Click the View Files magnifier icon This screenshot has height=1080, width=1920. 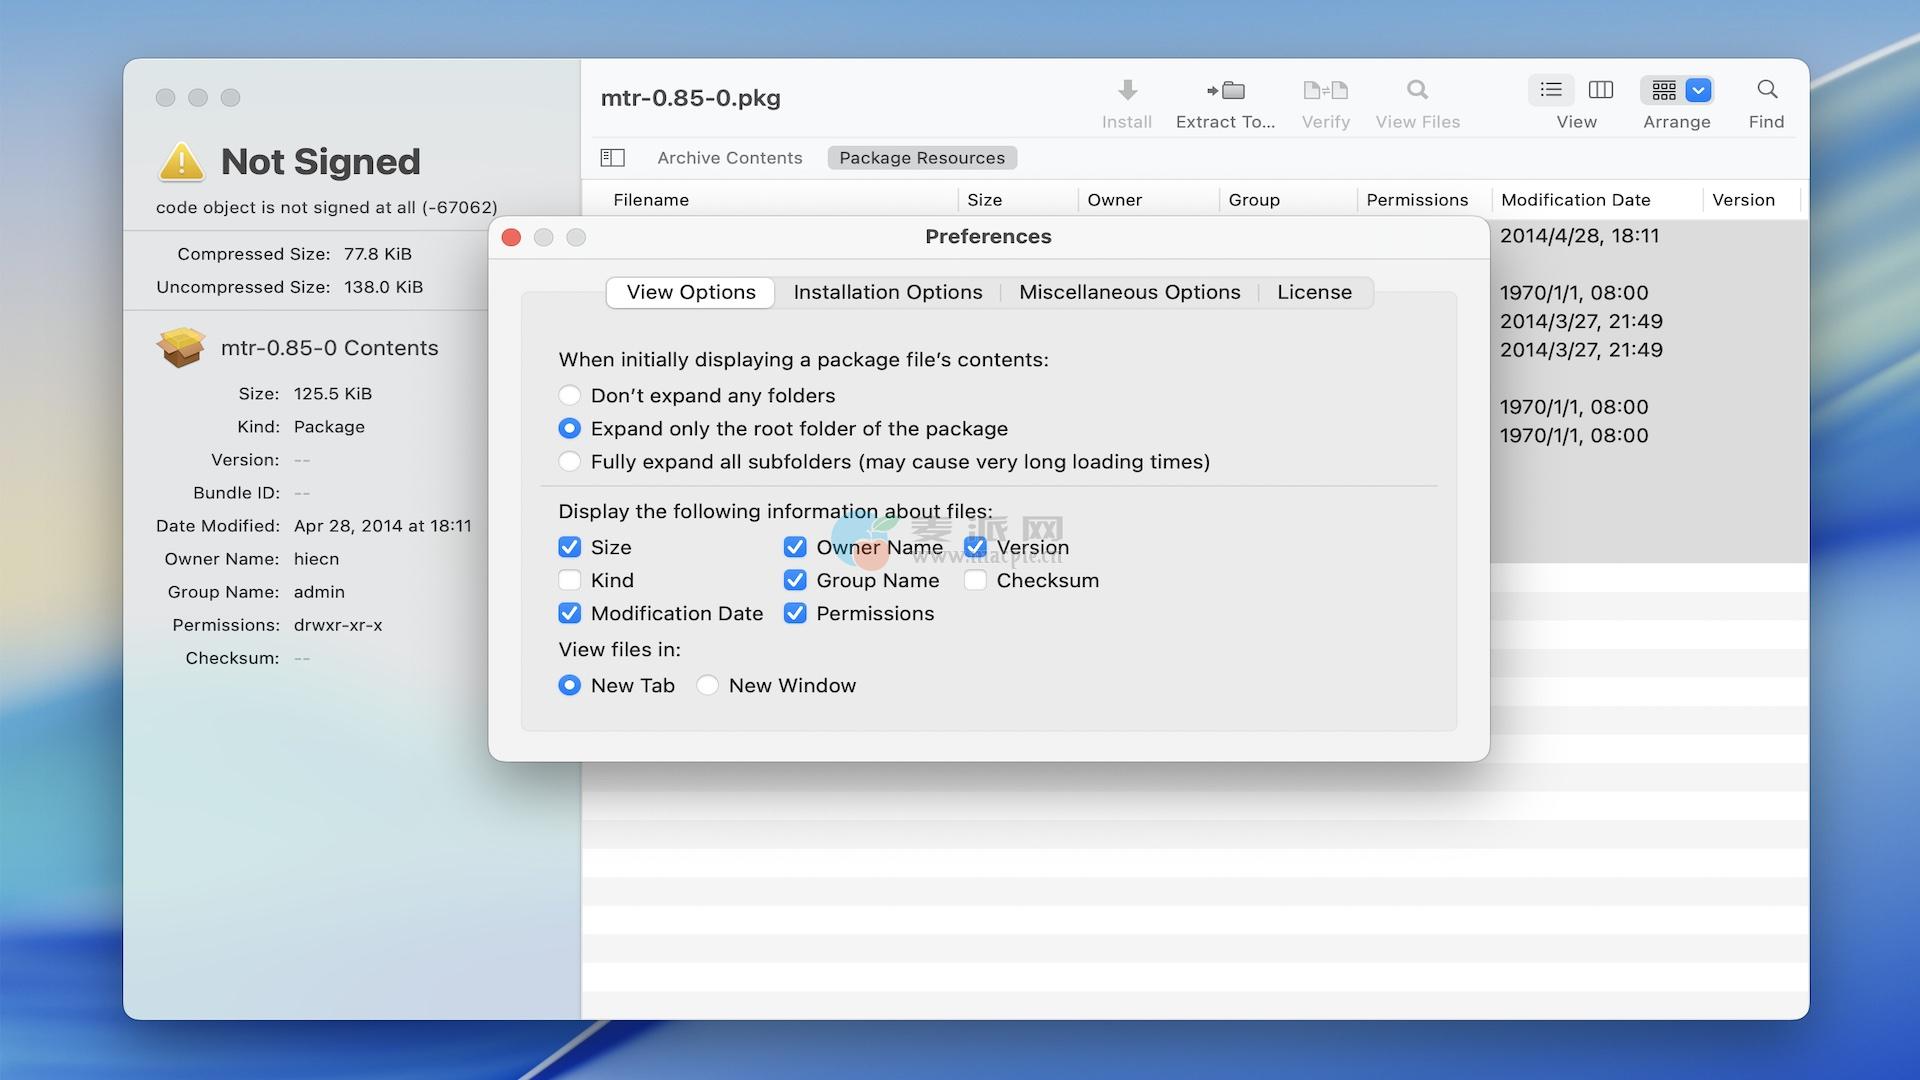[1417, 91]
